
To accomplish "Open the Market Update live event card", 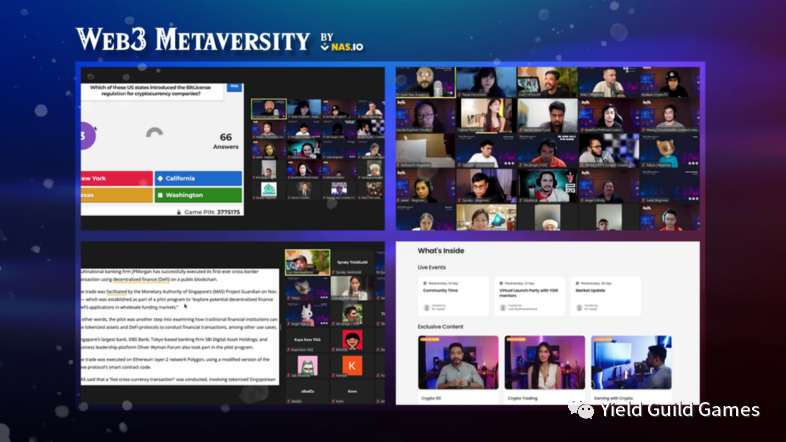I will 606,296.
